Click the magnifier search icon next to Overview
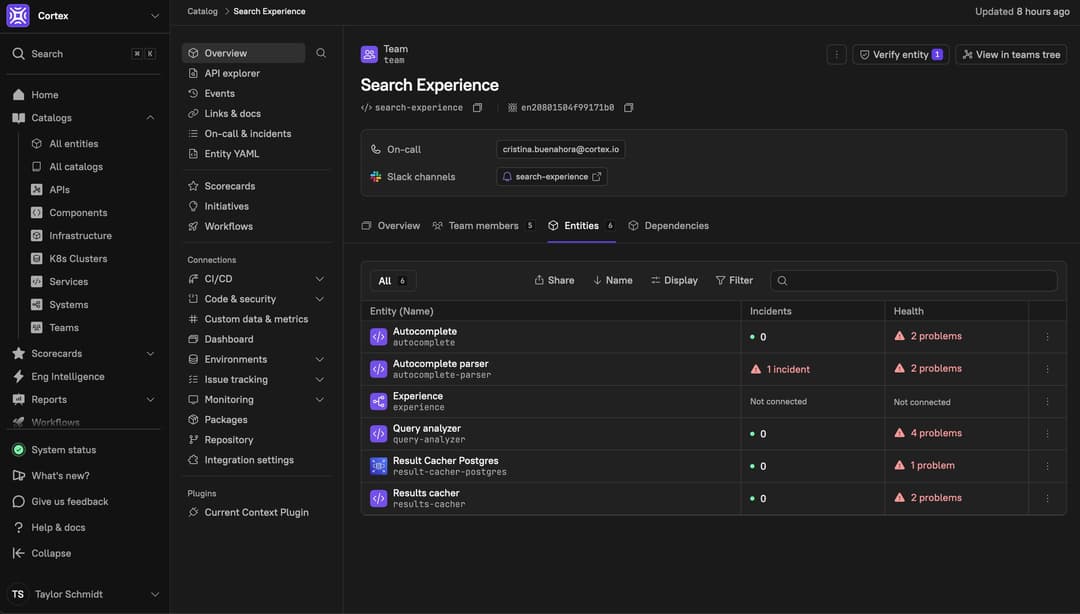The height and width of the screenshot is (614, 1080). [x=319, y=51]
